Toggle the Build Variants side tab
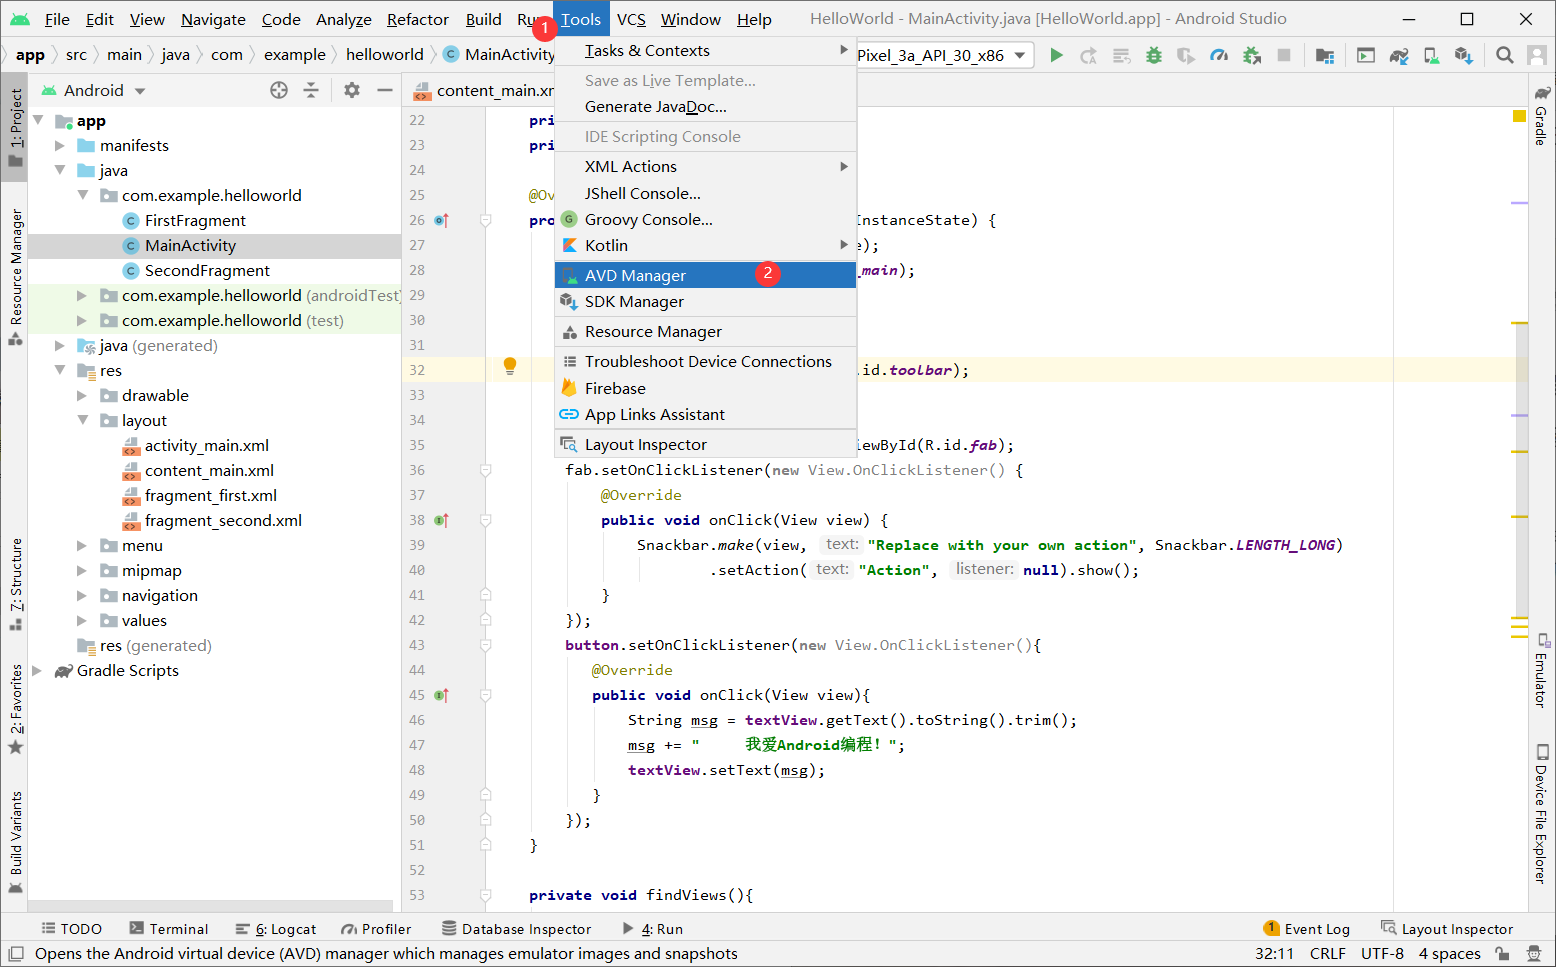 pos(15,842)
